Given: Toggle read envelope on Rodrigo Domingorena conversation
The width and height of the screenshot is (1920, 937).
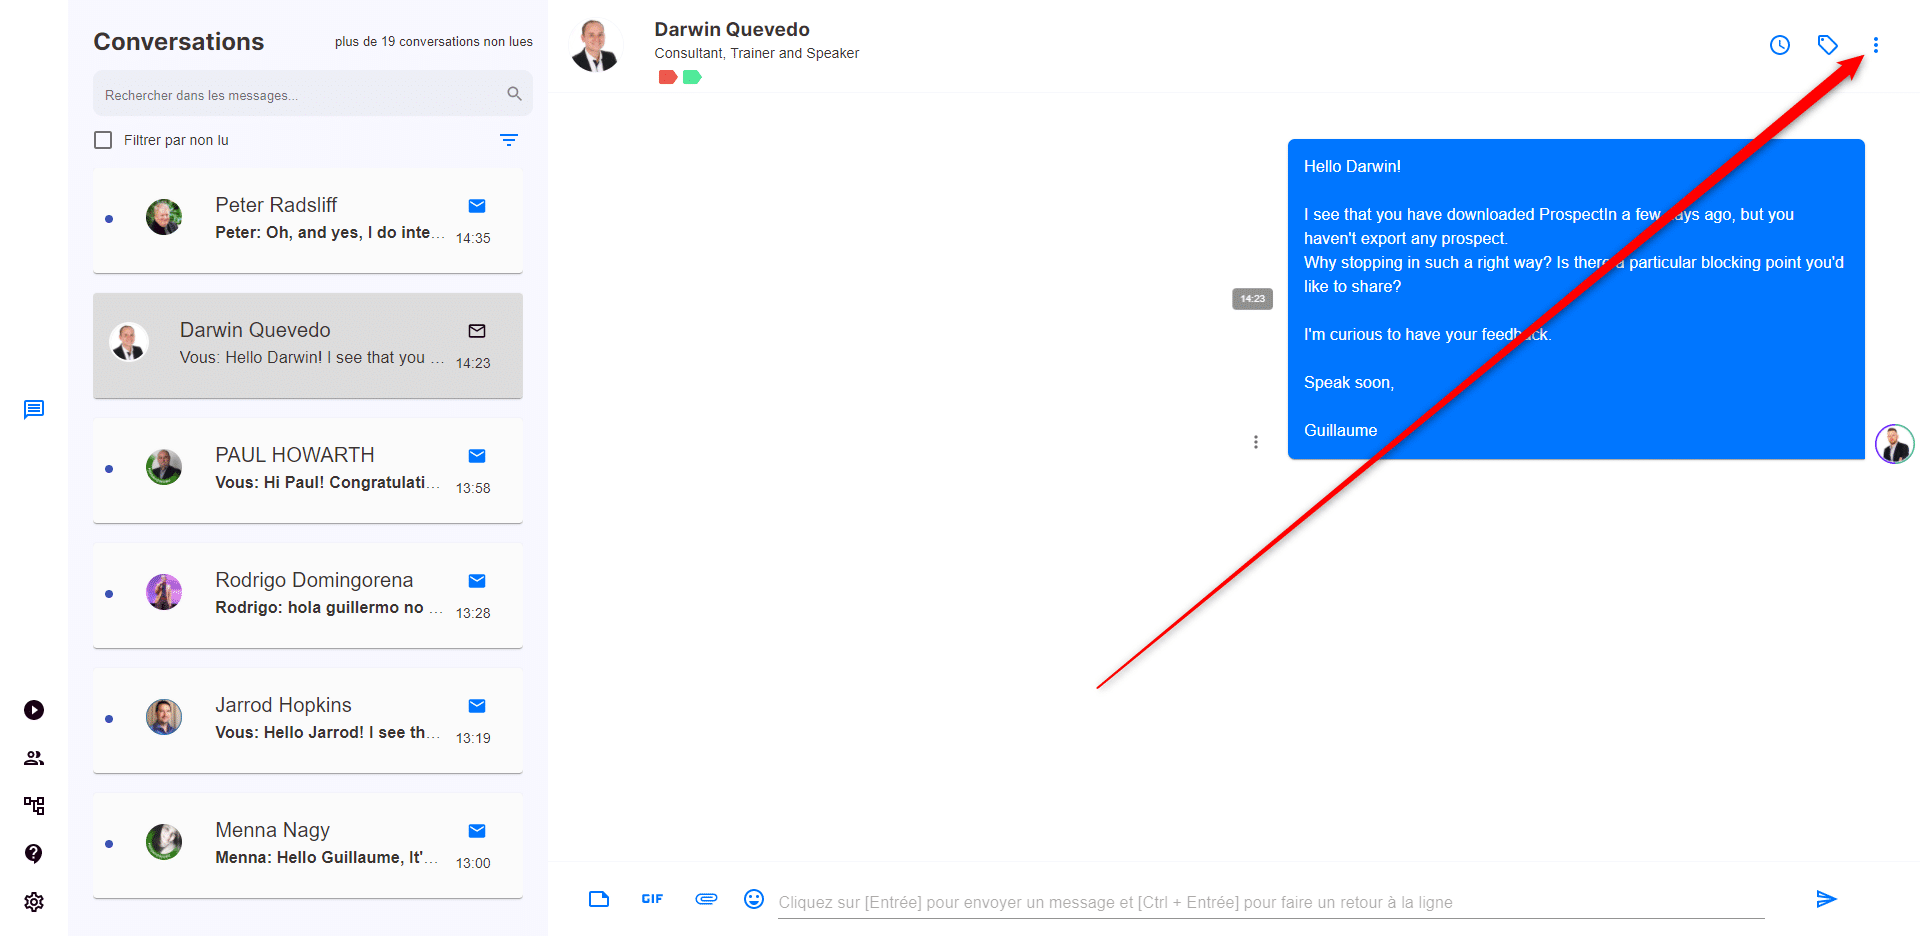Looking at the screenshot, I should point(477,581).
